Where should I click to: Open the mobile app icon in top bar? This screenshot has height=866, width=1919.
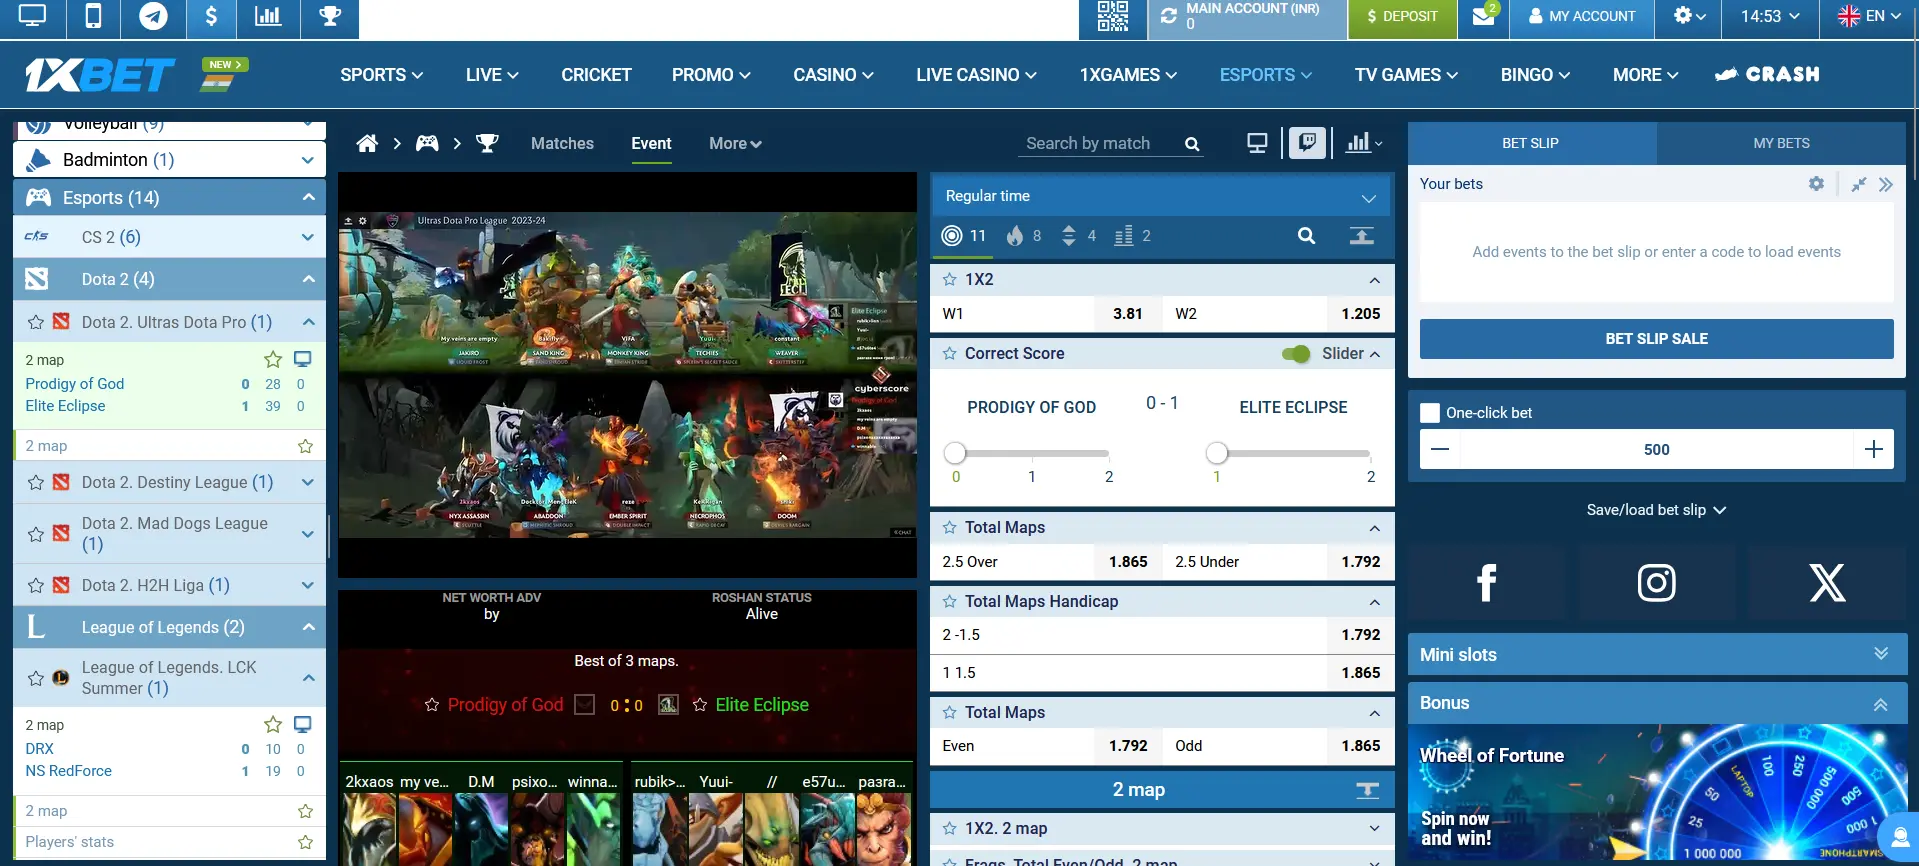click(x=93, y=16)
